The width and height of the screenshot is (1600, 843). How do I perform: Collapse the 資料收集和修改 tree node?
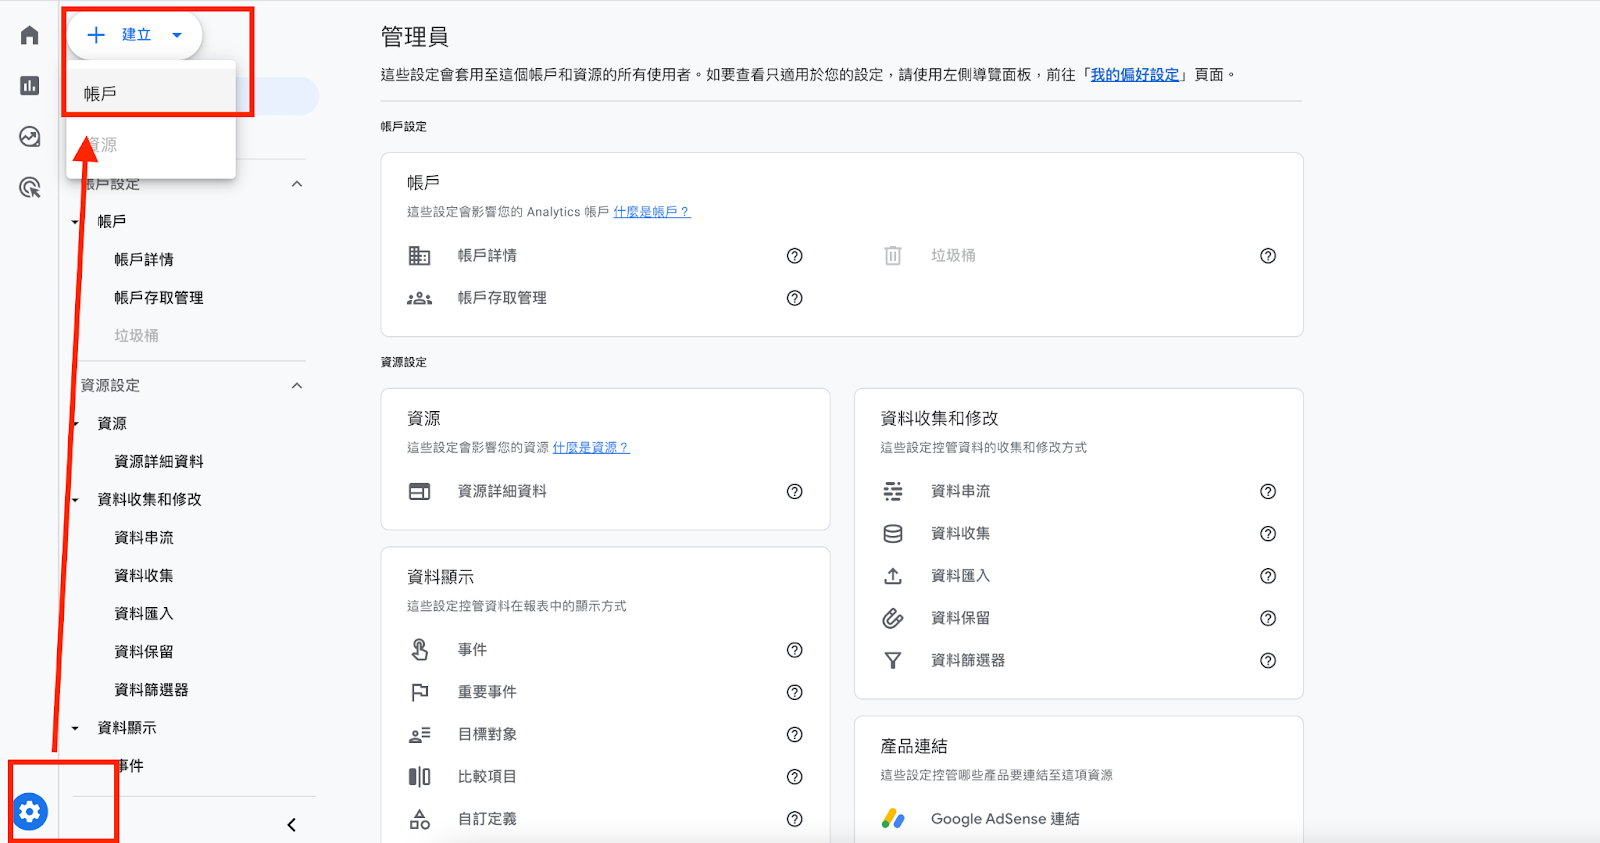[75, 500]
